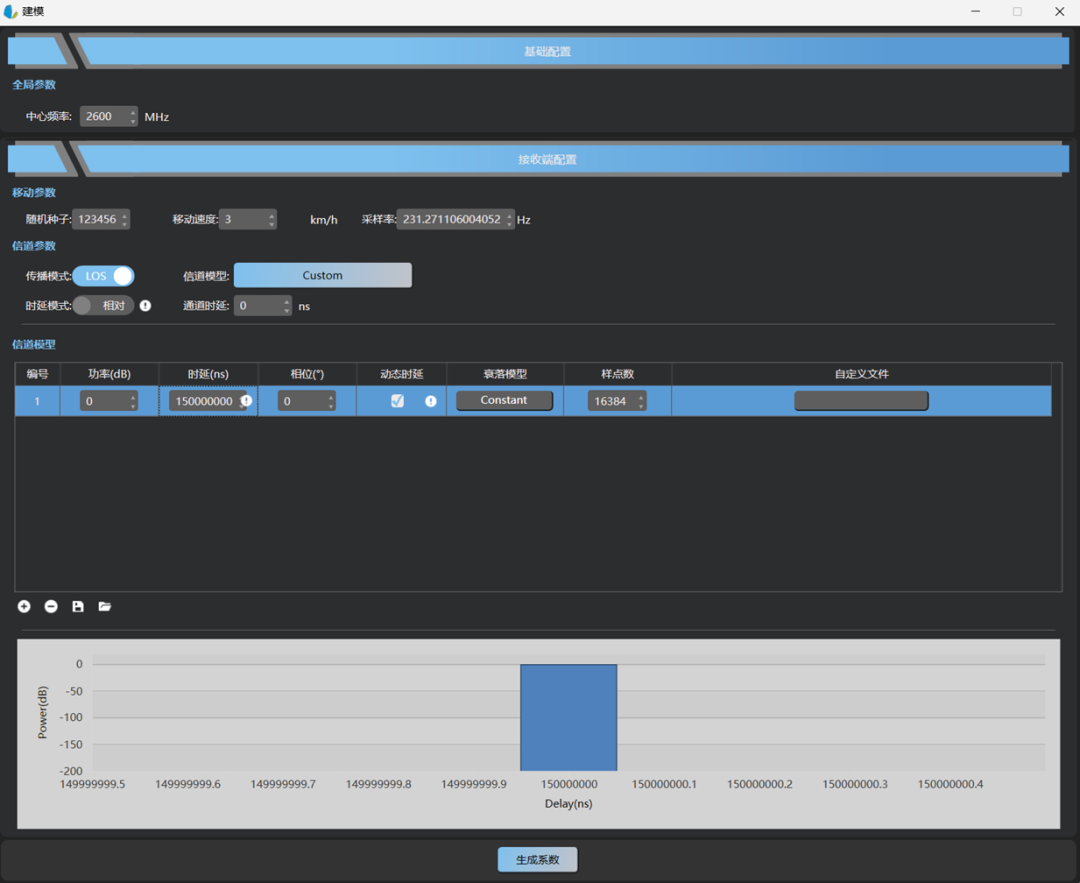The height and width of the screenshot is (883, 1080).
Task: Click the 编号 column header
Action: pyautogui.click(x=37, y=374)
